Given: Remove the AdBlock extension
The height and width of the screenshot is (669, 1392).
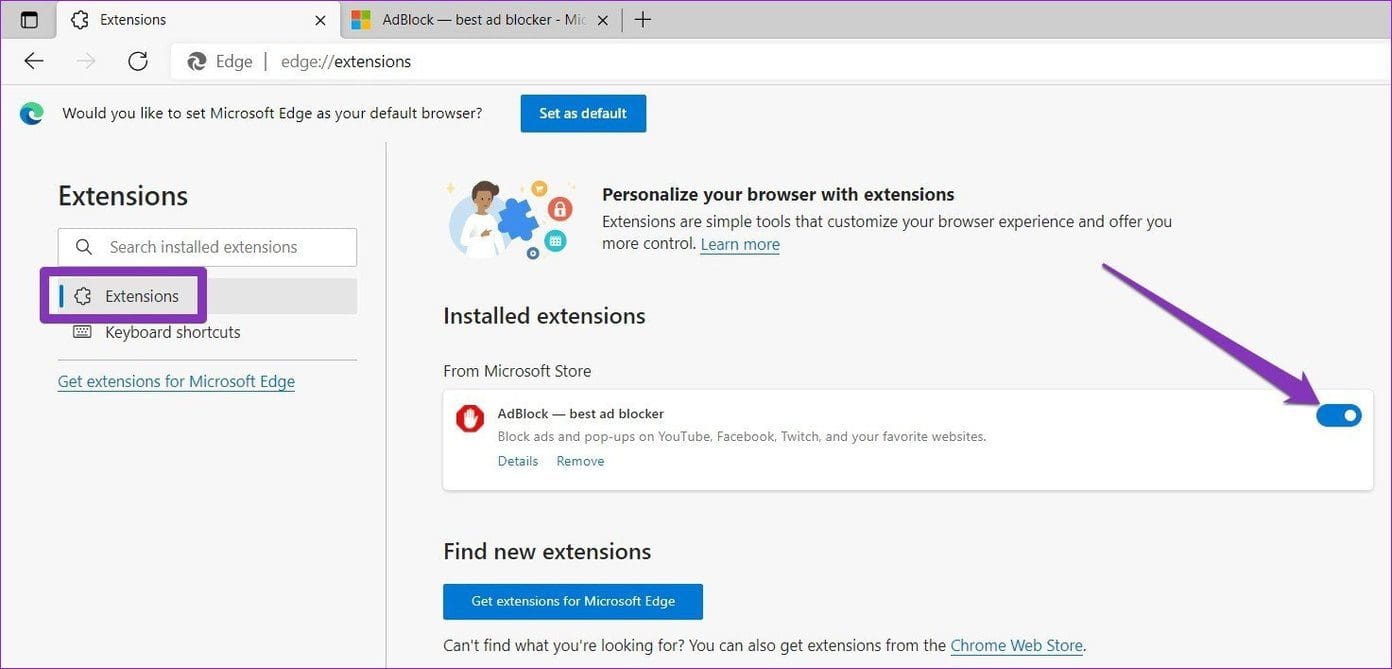Looking at the screenshot, I should (580, 461).
